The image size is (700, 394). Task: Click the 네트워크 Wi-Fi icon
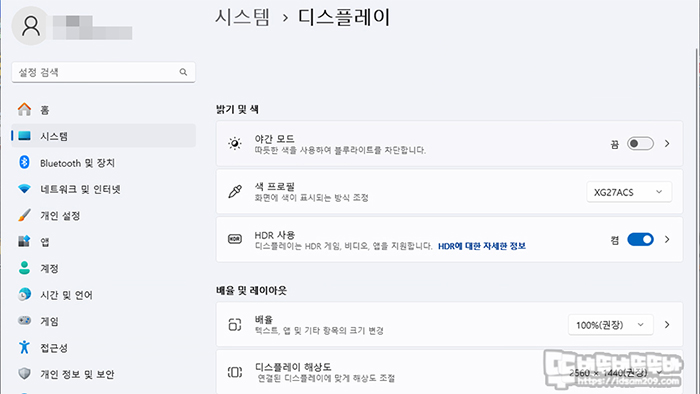(25, 189)
